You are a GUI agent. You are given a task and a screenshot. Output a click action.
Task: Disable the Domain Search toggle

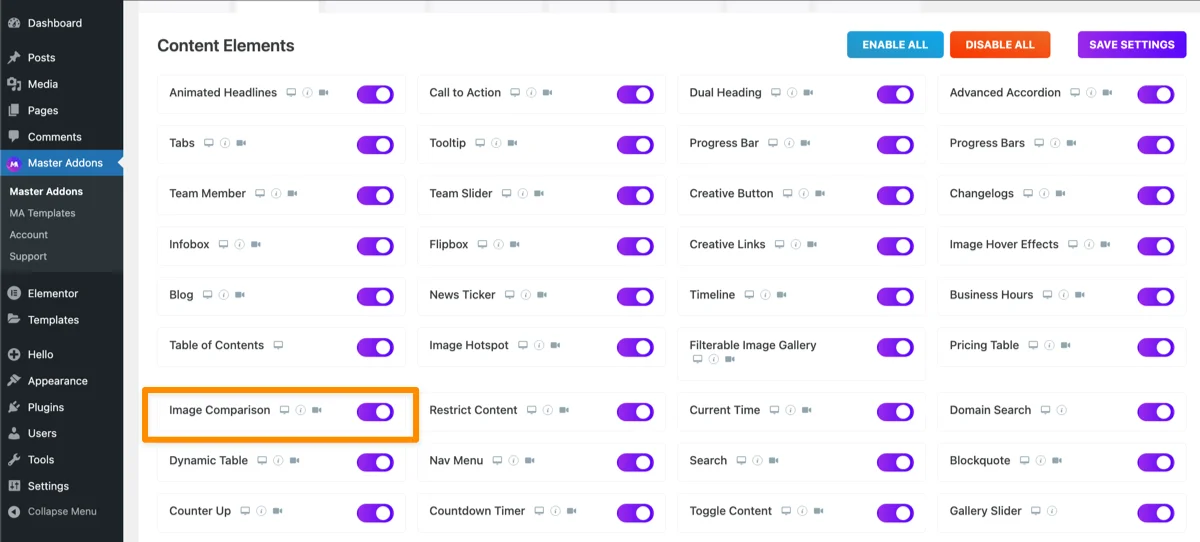pos(1156,411)
